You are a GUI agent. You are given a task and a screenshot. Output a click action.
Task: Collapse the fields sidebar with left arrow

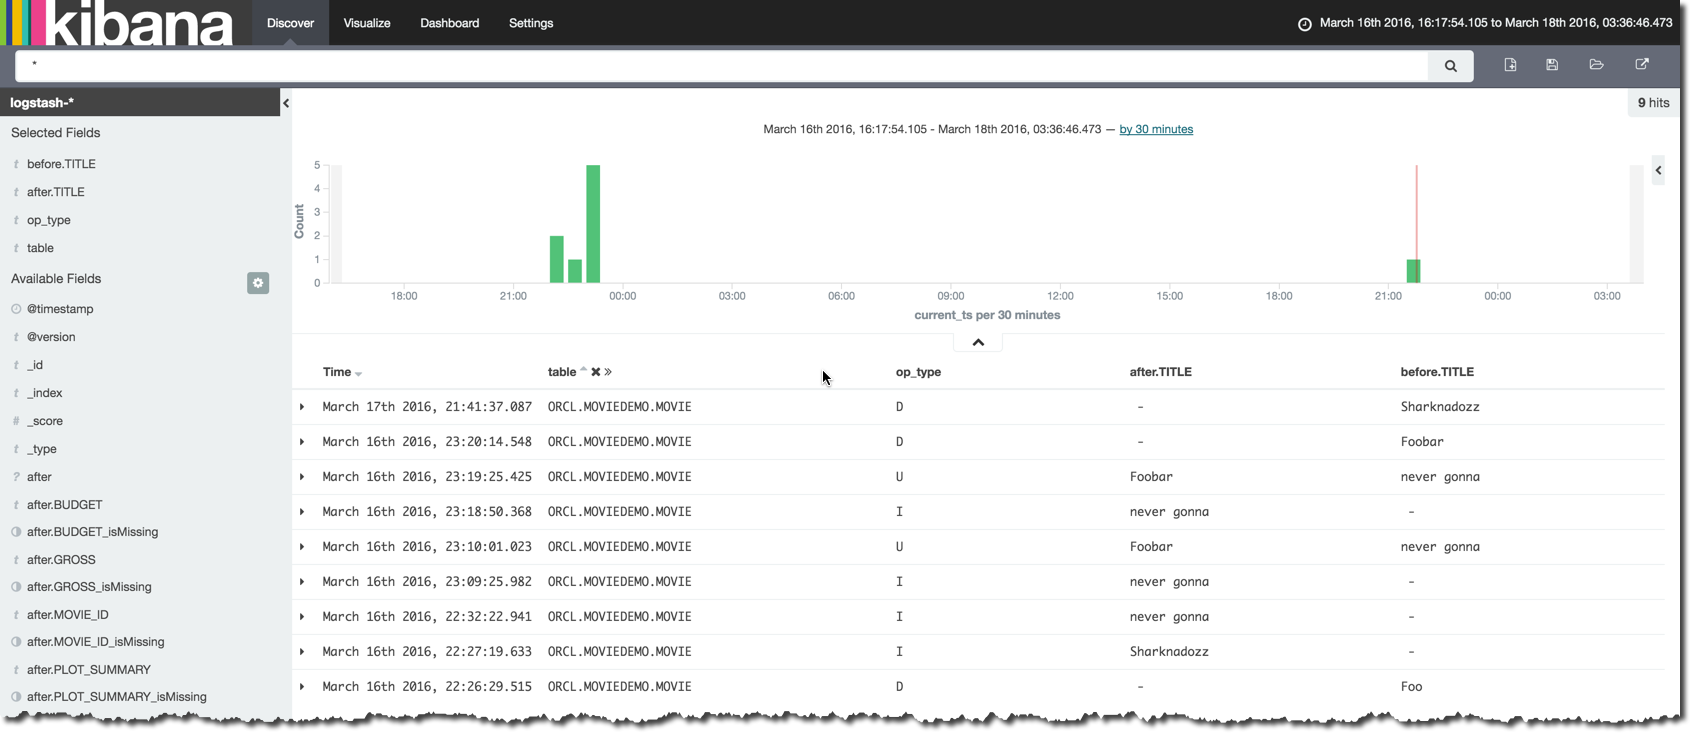[286, 103]
